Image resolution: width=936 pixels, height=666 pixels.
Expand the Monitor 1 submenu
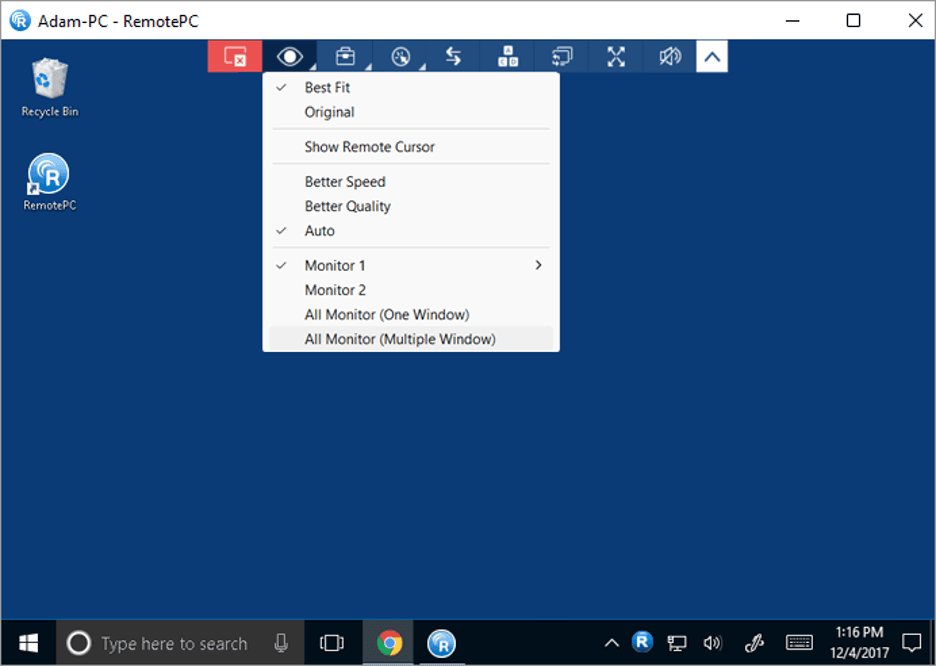(537, 265)
